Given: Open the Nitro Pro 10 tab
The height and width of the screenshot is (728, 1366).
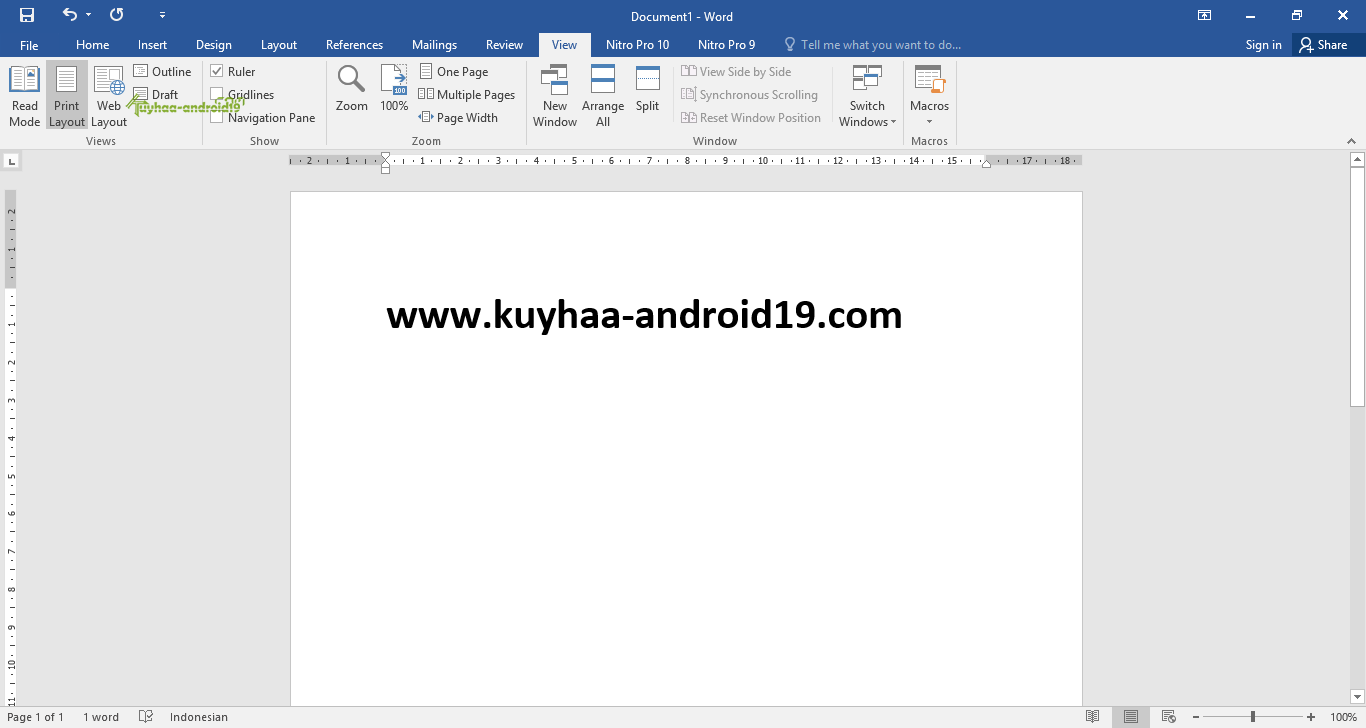Looking at the screenshot, I should [x=637, y=45].
